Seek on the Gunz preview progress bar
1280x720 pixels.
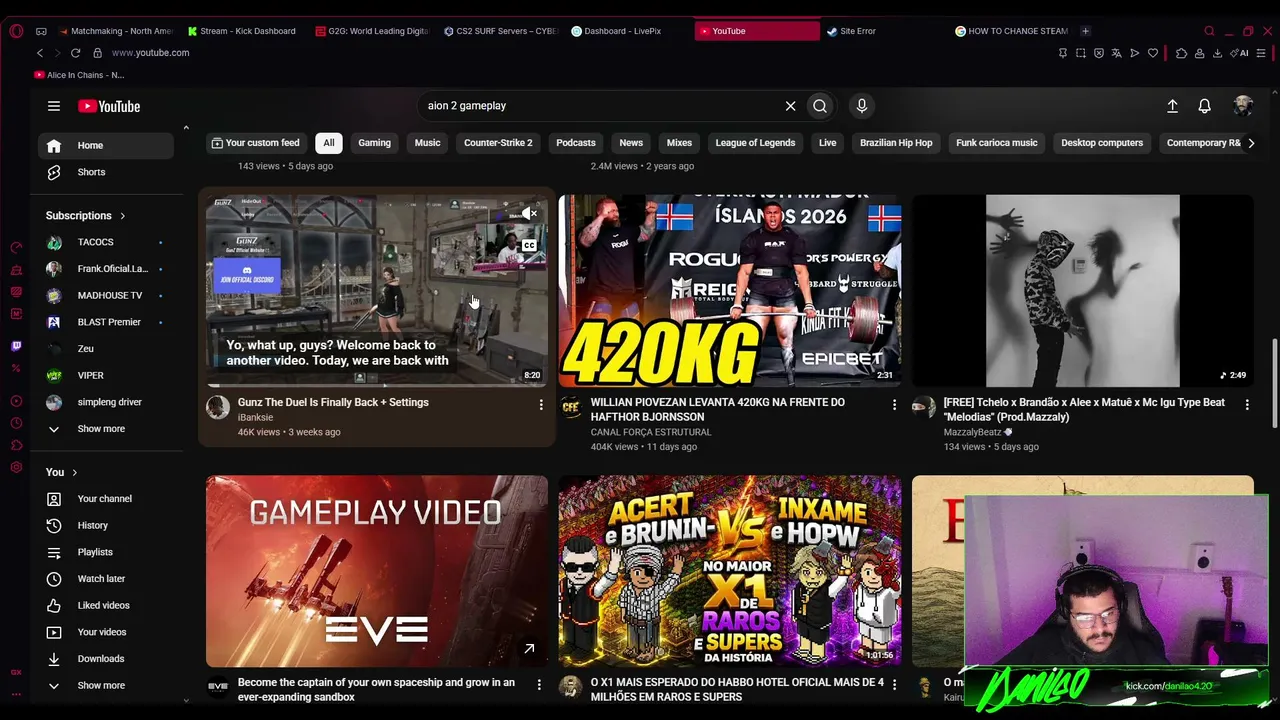(x=377, y=385)
